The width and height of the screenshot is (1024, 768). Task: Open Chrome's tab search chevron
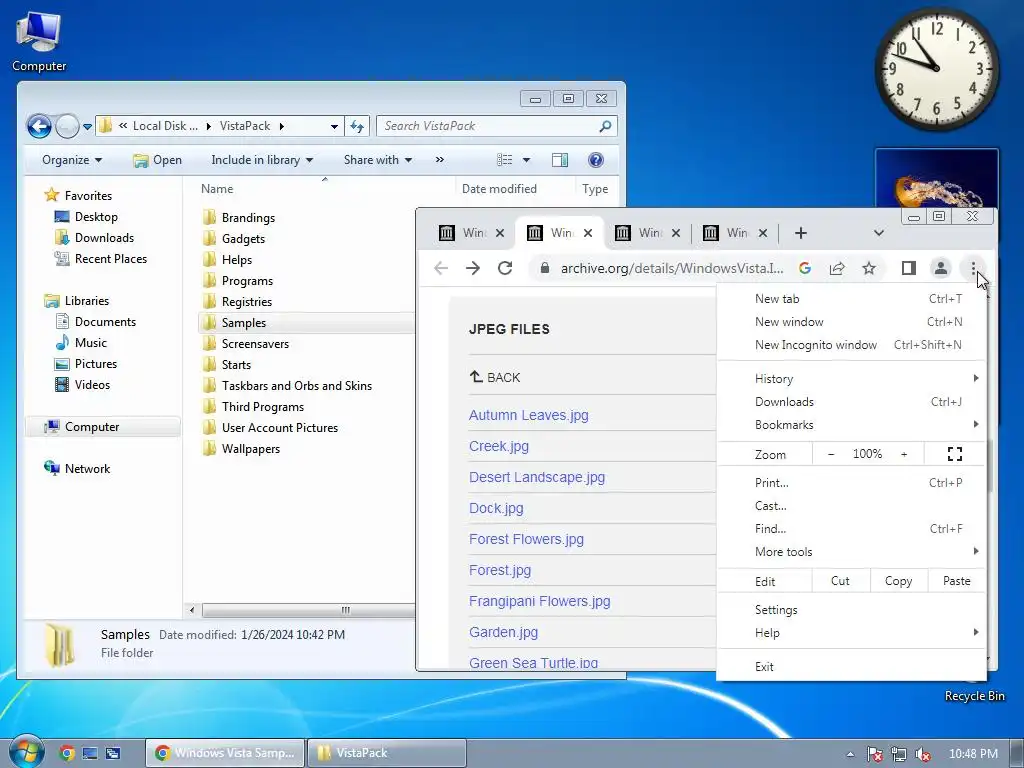(x=879, y=233)
